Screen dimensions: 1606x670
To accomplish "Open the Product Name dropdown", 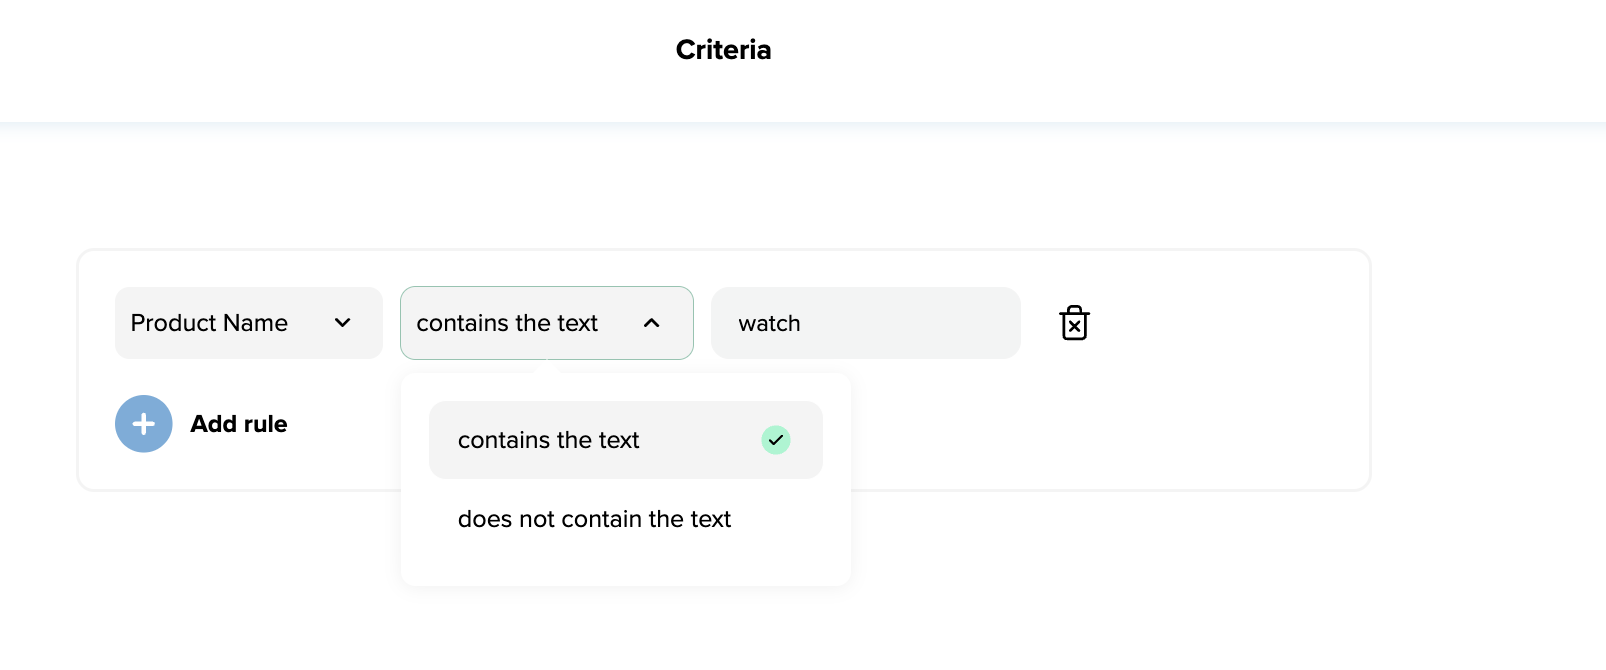I will point(249,323).
